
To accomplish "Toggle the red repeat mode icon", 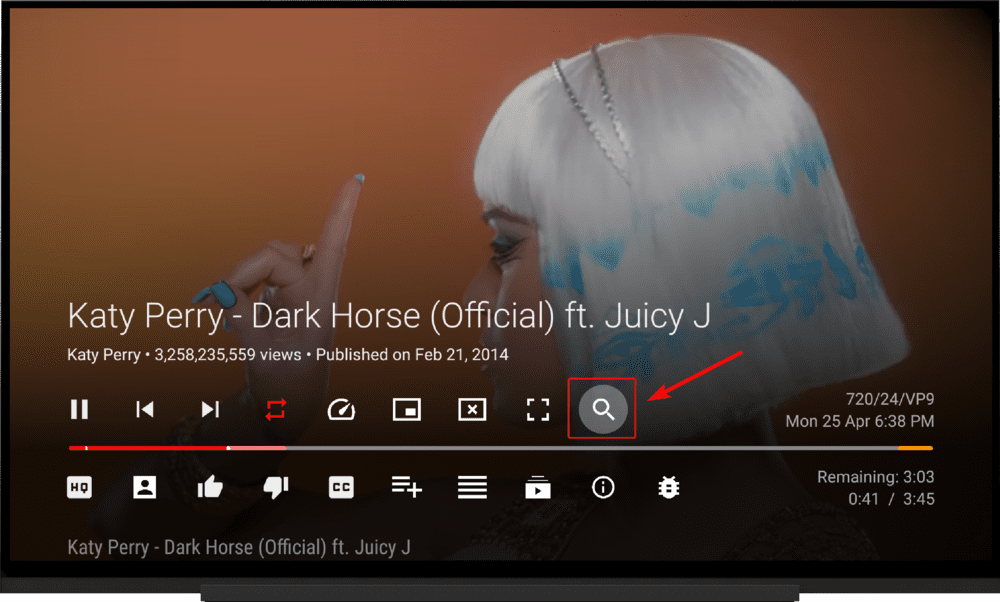I will (276, 409).
